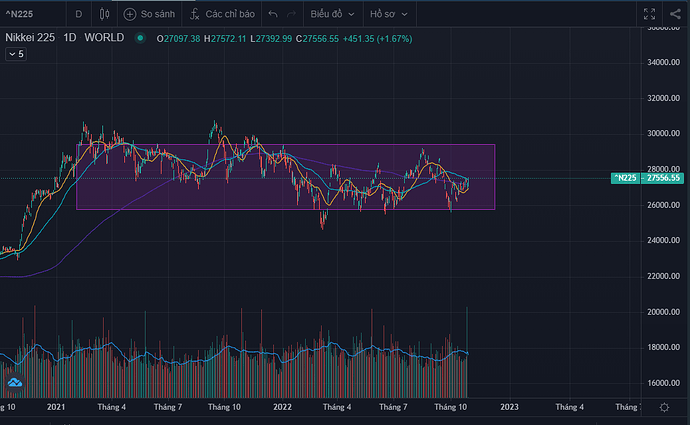Click the redo arrow icon
Screen dimensions: 690x425
pos(291,15)
